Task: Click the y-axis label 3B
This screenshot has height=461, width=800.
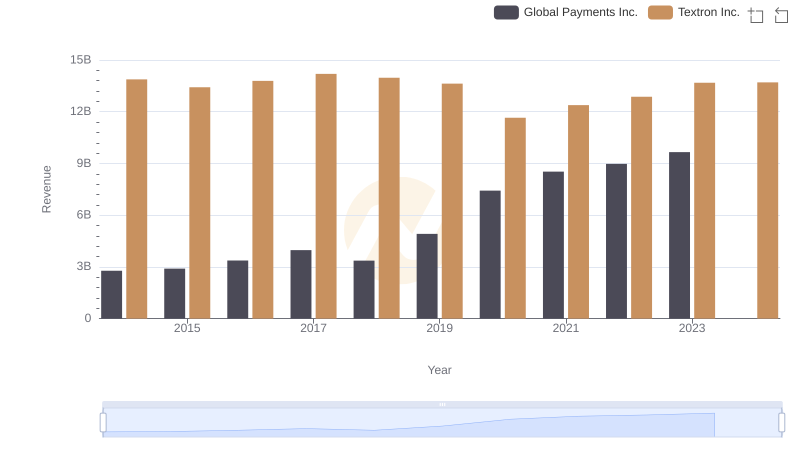Action: [84, 266]
